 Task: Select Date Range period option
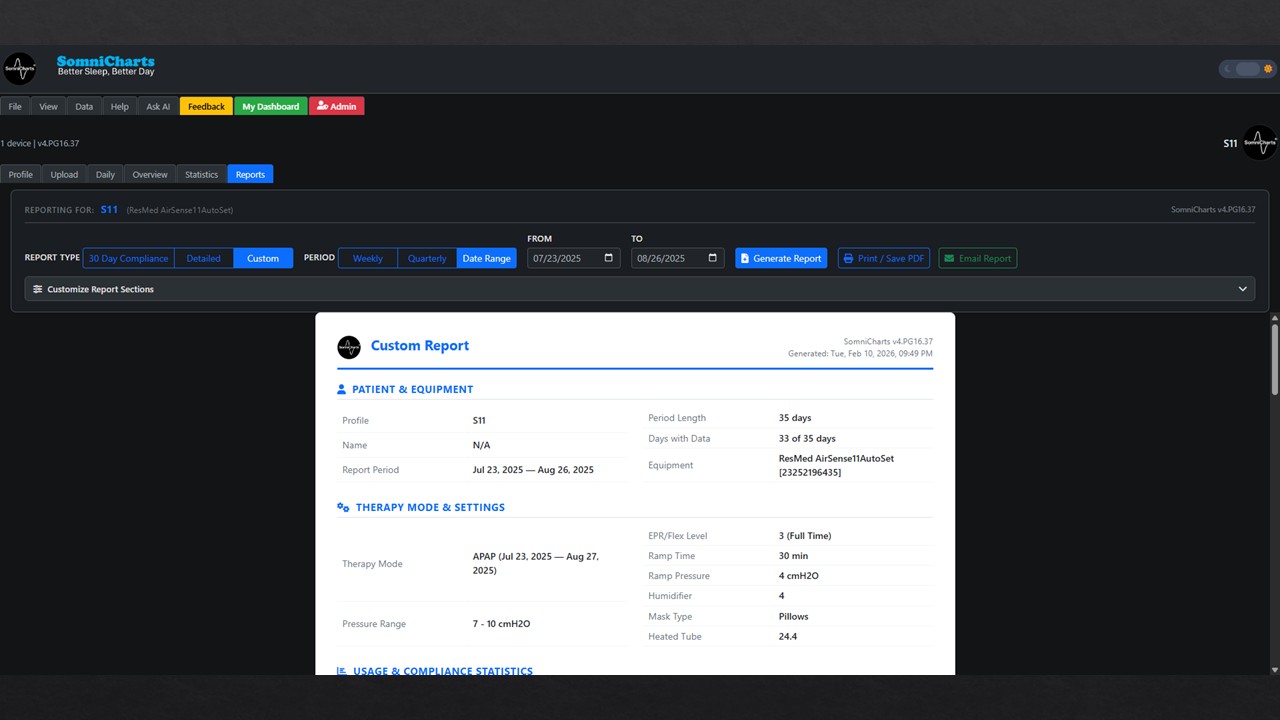click(x=486, y=258)
